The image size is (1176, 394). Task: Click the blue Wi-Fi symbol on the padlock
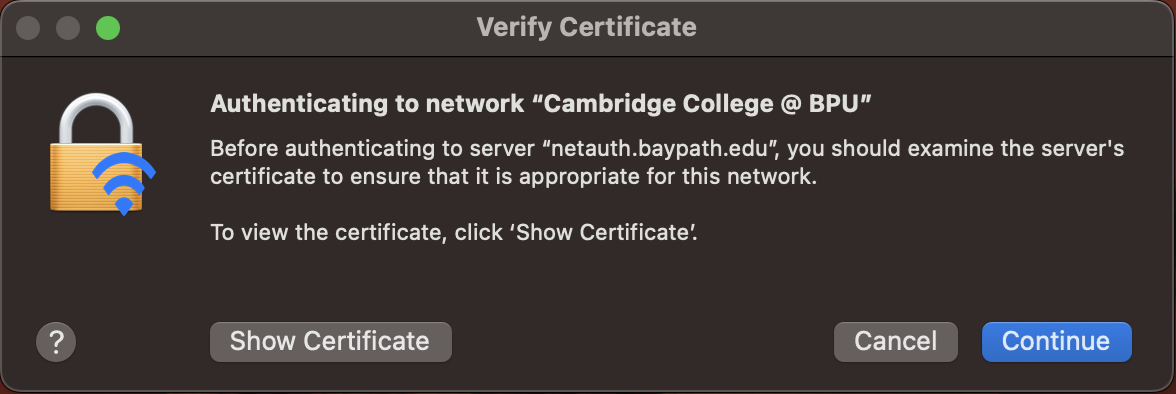coord(124,182)
